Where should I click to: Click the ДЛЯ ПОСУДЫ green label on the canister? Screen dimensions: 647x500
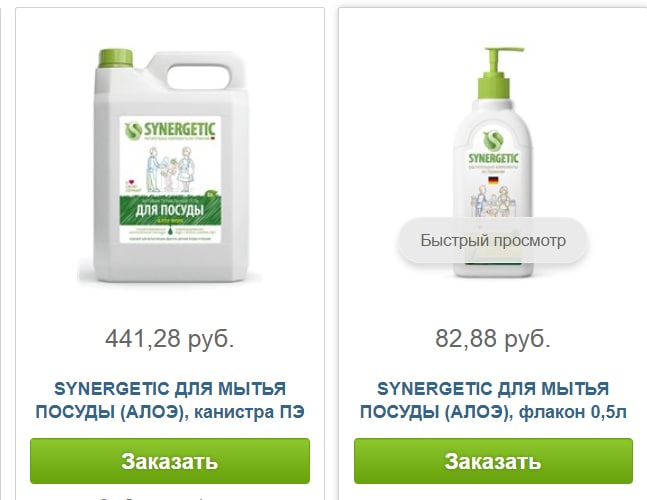[170, 210]
